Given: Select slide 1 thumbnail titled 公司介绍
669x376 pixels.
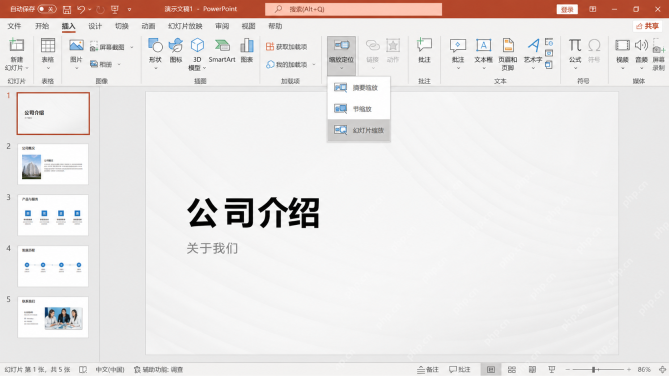Looking at the screenshot, I should point(53,114).
